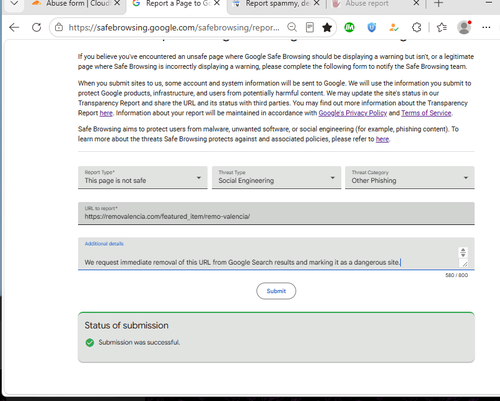Open the browser three-dots settings menu
500x401 pixels.
[x=486, y=27]
